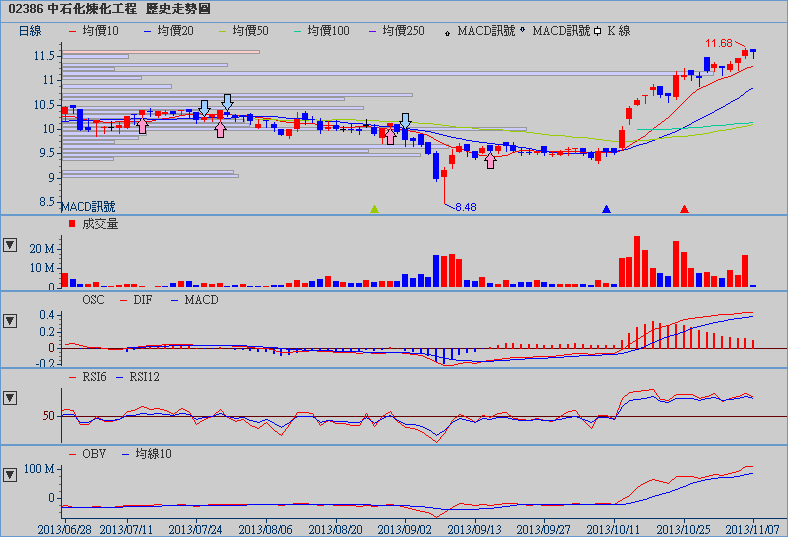Screen dimensions: 788x537
Task: Collapse the OSC/DIF/MACD panel arrow
Action: [x=10, y=321]
